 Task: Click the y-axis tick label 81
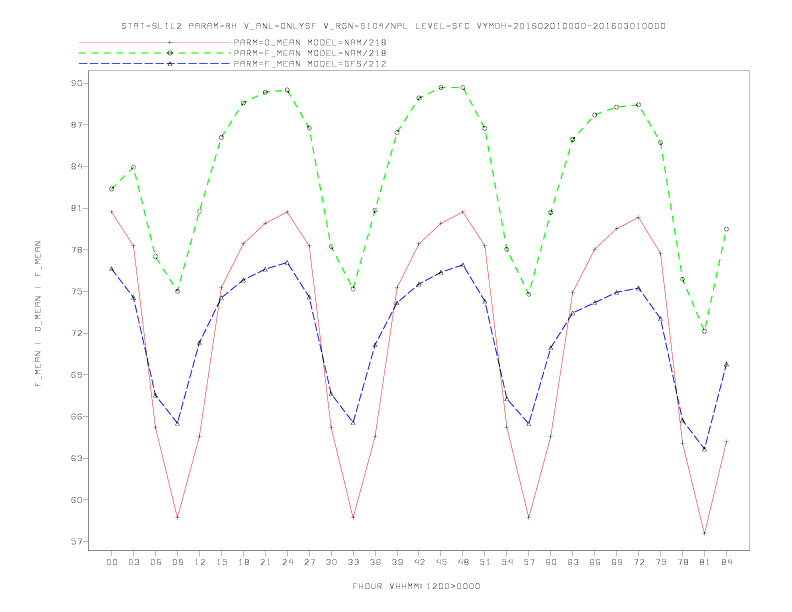(76, 208)
